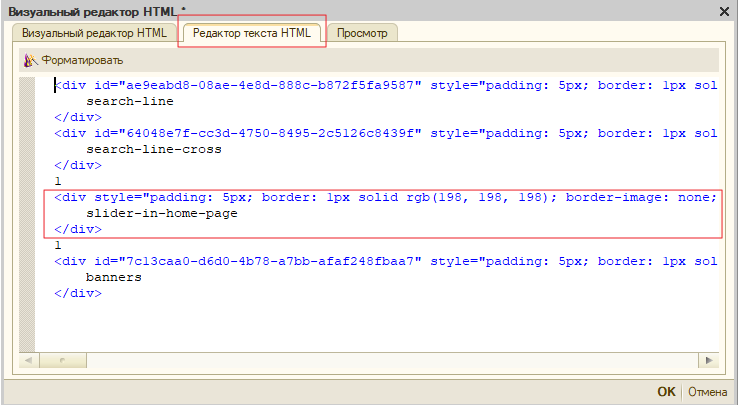The height and width of the screenshot is (405, 738).
Task: Open the Редактор текста HTML tab
Action: pyautogui.click(x=252, y=33)
